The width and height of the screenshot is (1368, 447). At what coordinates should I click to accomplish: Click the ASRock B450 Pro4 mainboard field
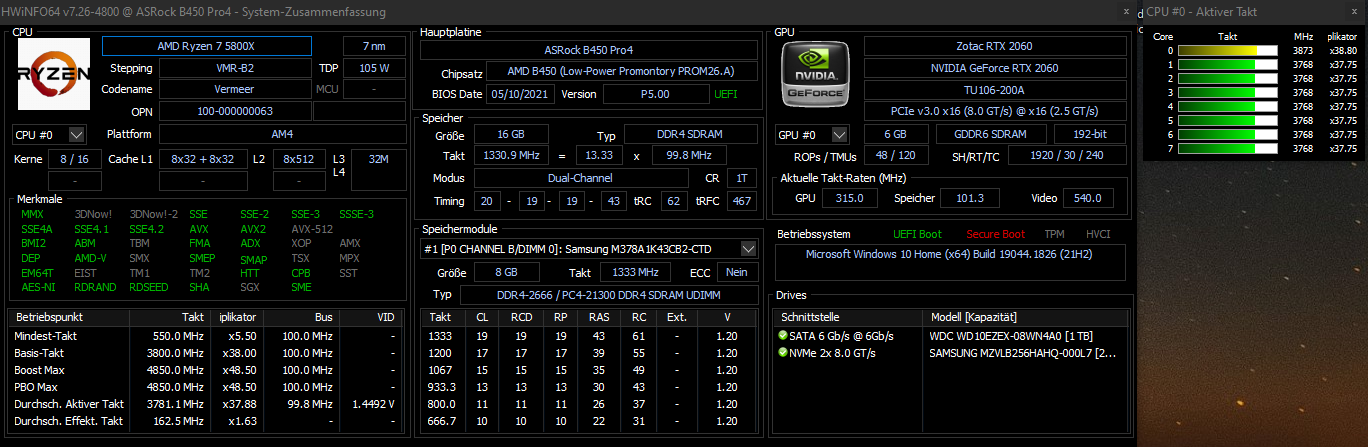pos(588,50)
